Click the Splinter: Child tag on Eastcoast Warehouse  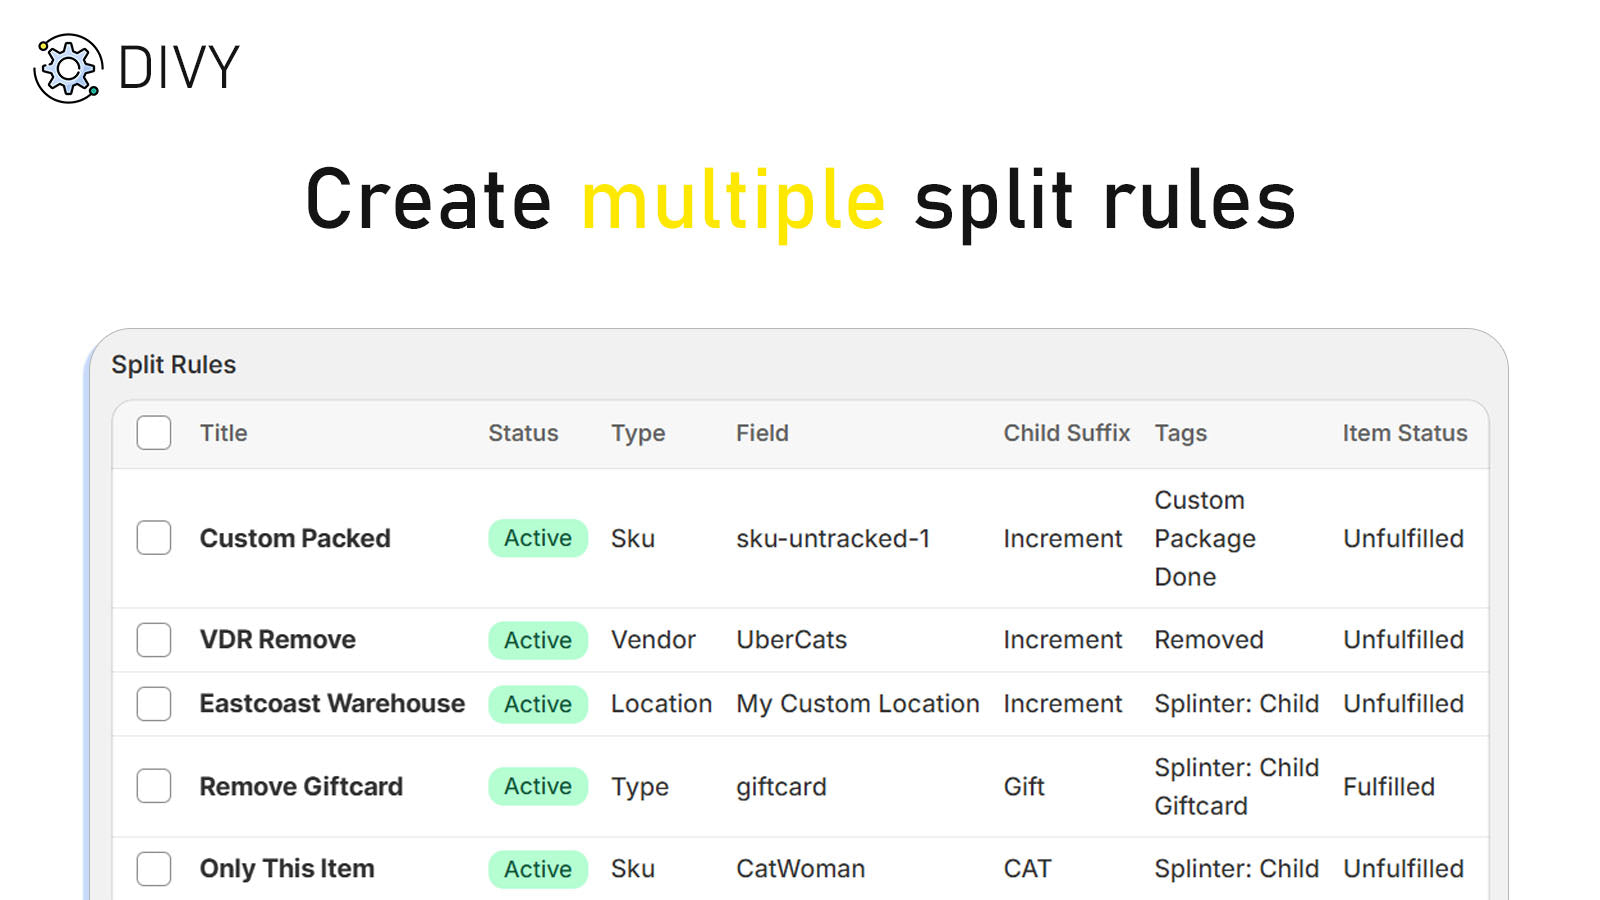1237,704
